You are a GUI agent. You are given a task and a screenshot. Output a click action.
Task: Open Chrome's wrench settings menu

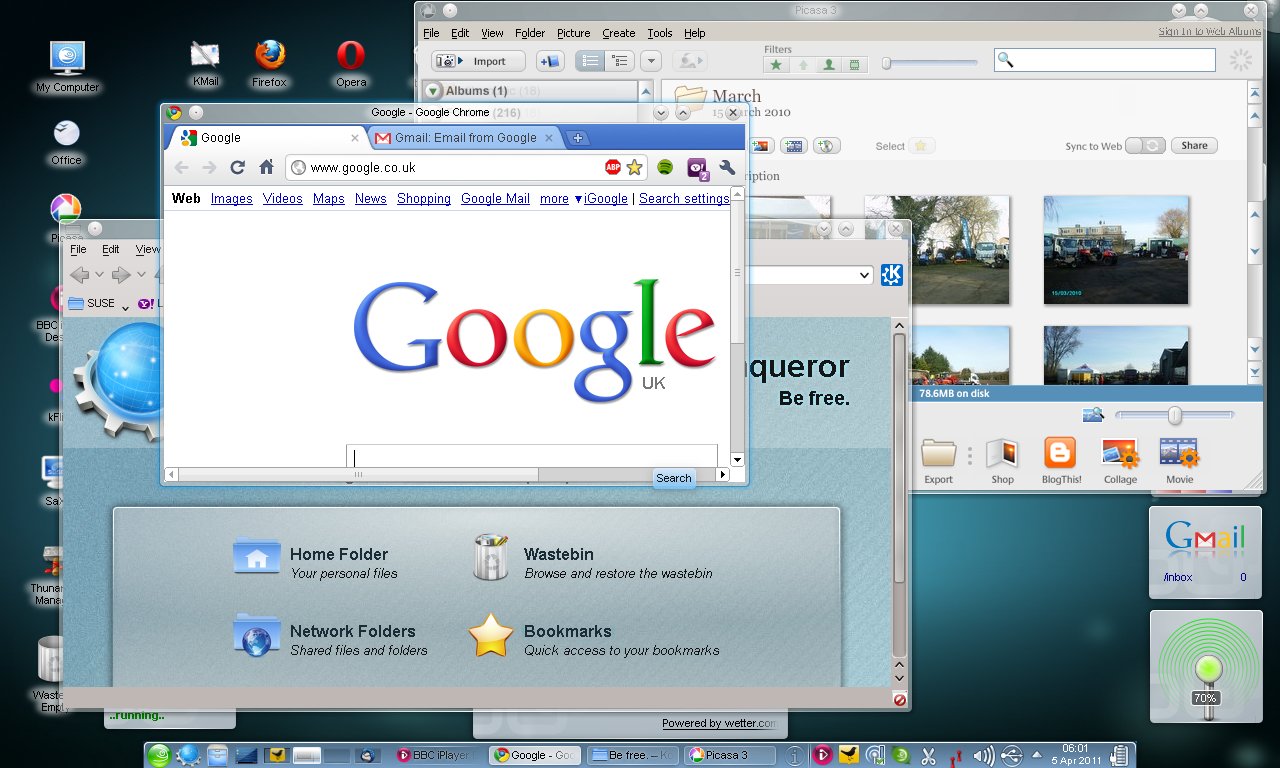[x=727, y=167]
